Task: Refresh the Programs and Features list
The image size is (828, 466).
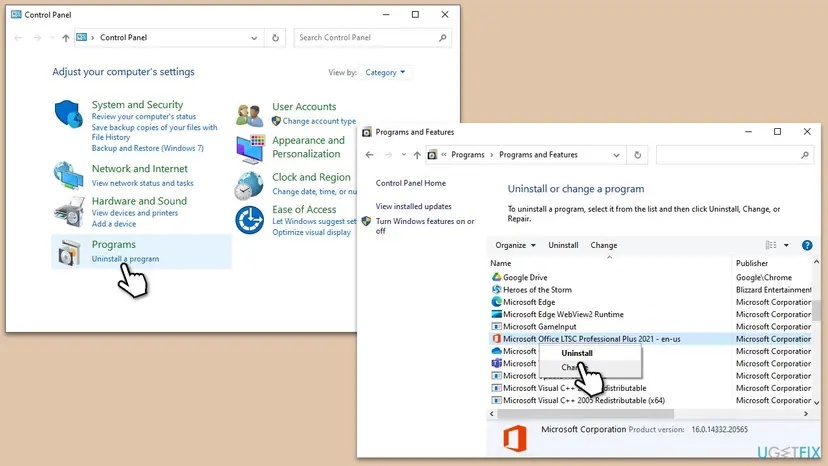Action: pos(637,155)
